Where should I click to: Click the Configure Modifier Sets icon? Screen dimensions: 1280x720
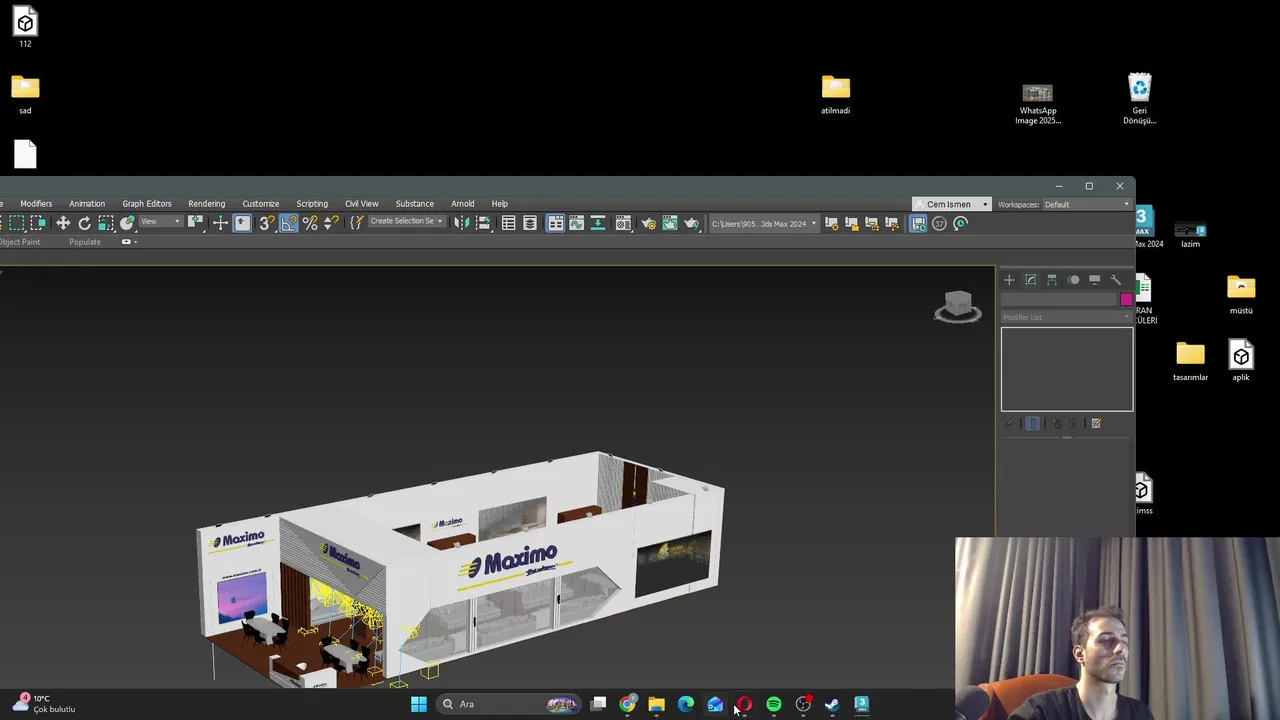tap(1096, 423)
